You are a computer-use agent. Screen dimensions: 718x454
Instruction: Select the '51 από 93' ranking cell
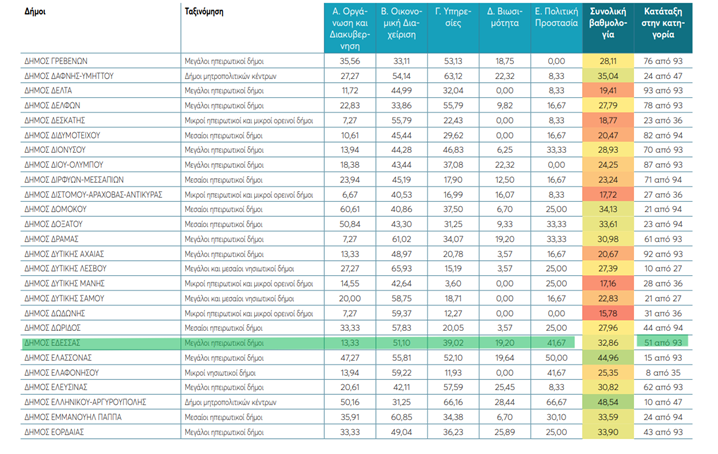coord(662,341)
